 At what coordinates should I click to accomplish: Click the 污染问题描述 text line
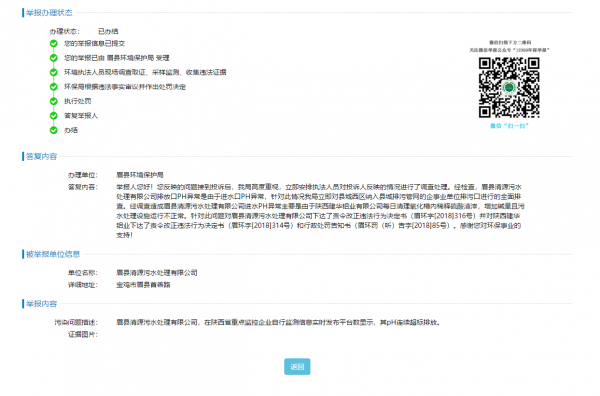(x=279, y=323)
